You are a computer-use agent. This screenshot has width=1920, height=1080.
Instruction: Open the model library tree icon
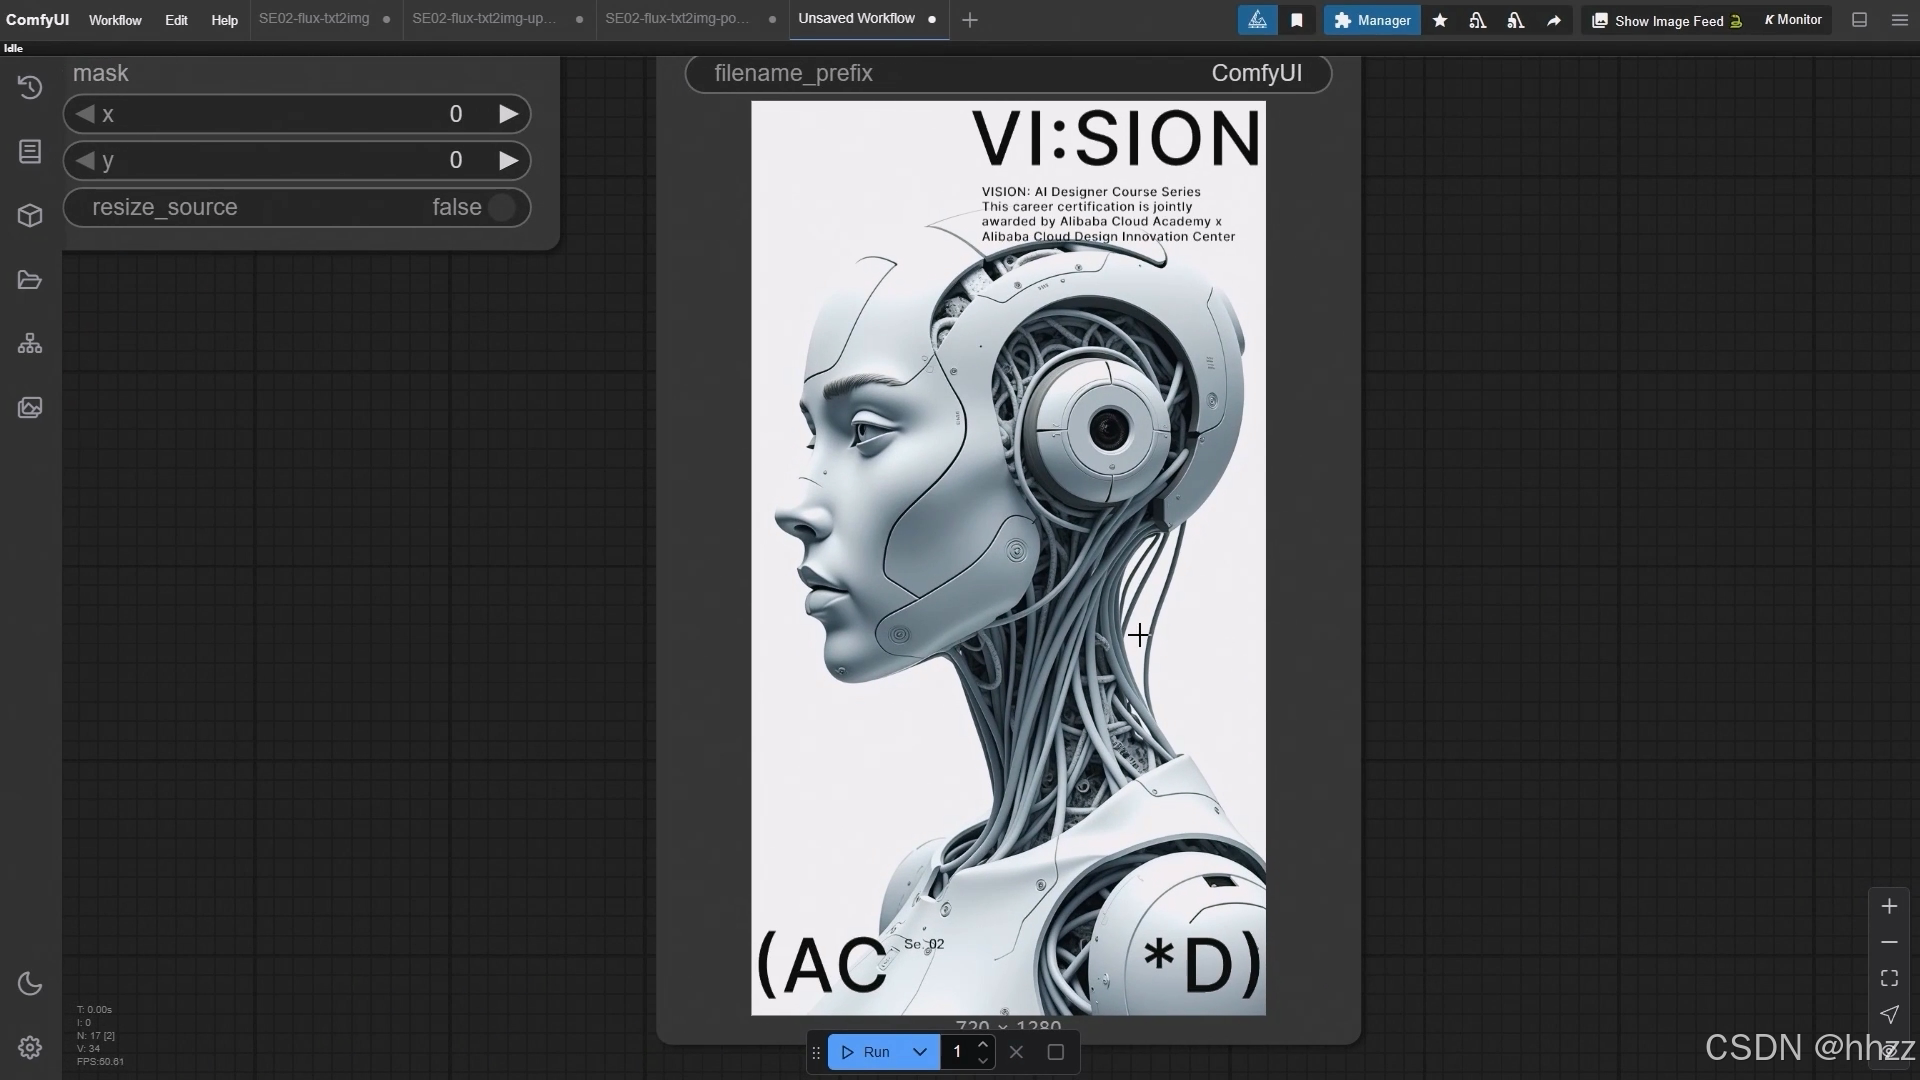30,344
